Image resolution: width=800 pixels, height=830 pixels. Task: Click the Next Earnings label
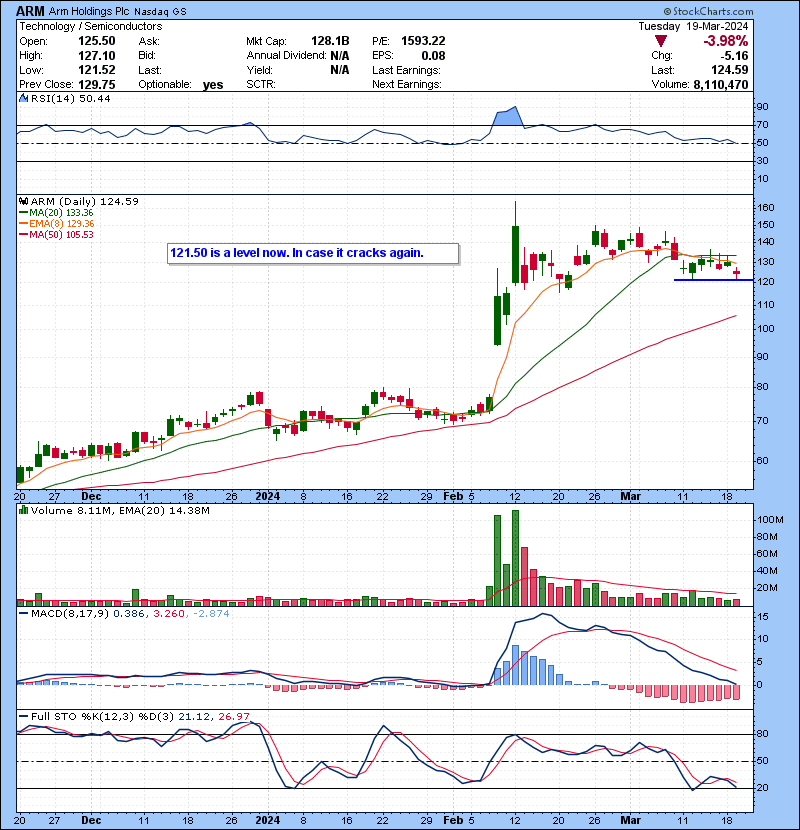407,85
